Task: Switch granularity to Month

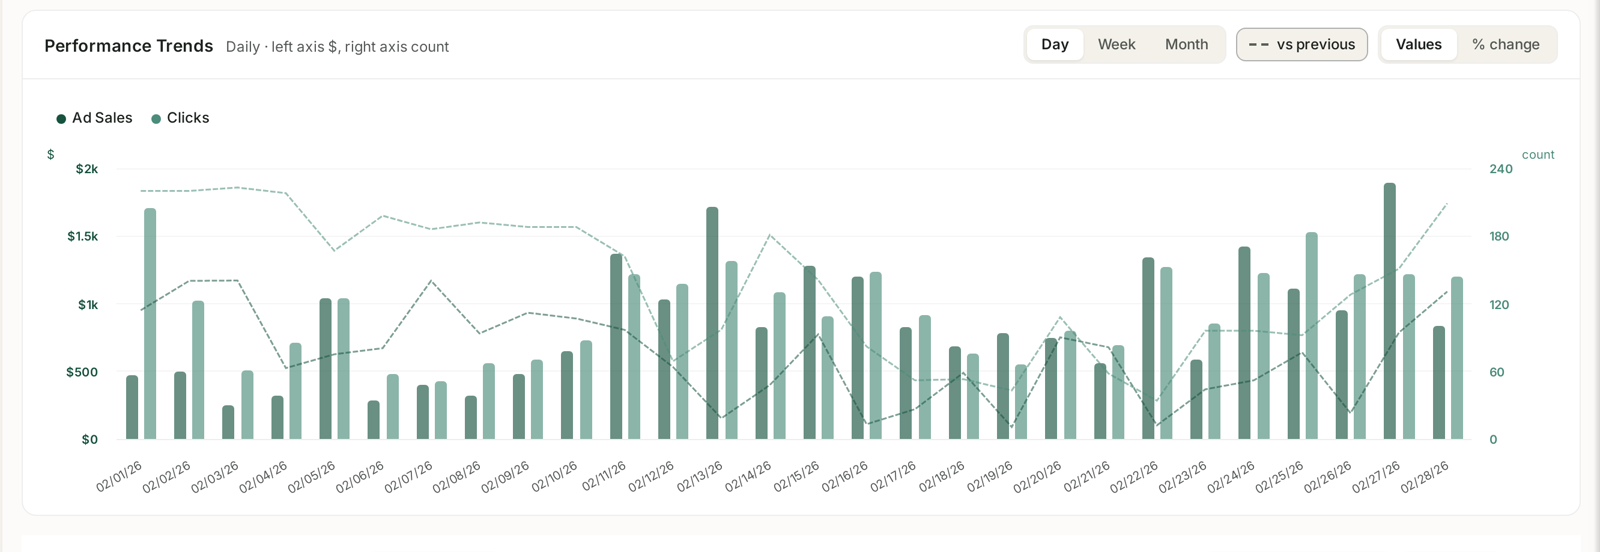Action: tap(1186, 44)
